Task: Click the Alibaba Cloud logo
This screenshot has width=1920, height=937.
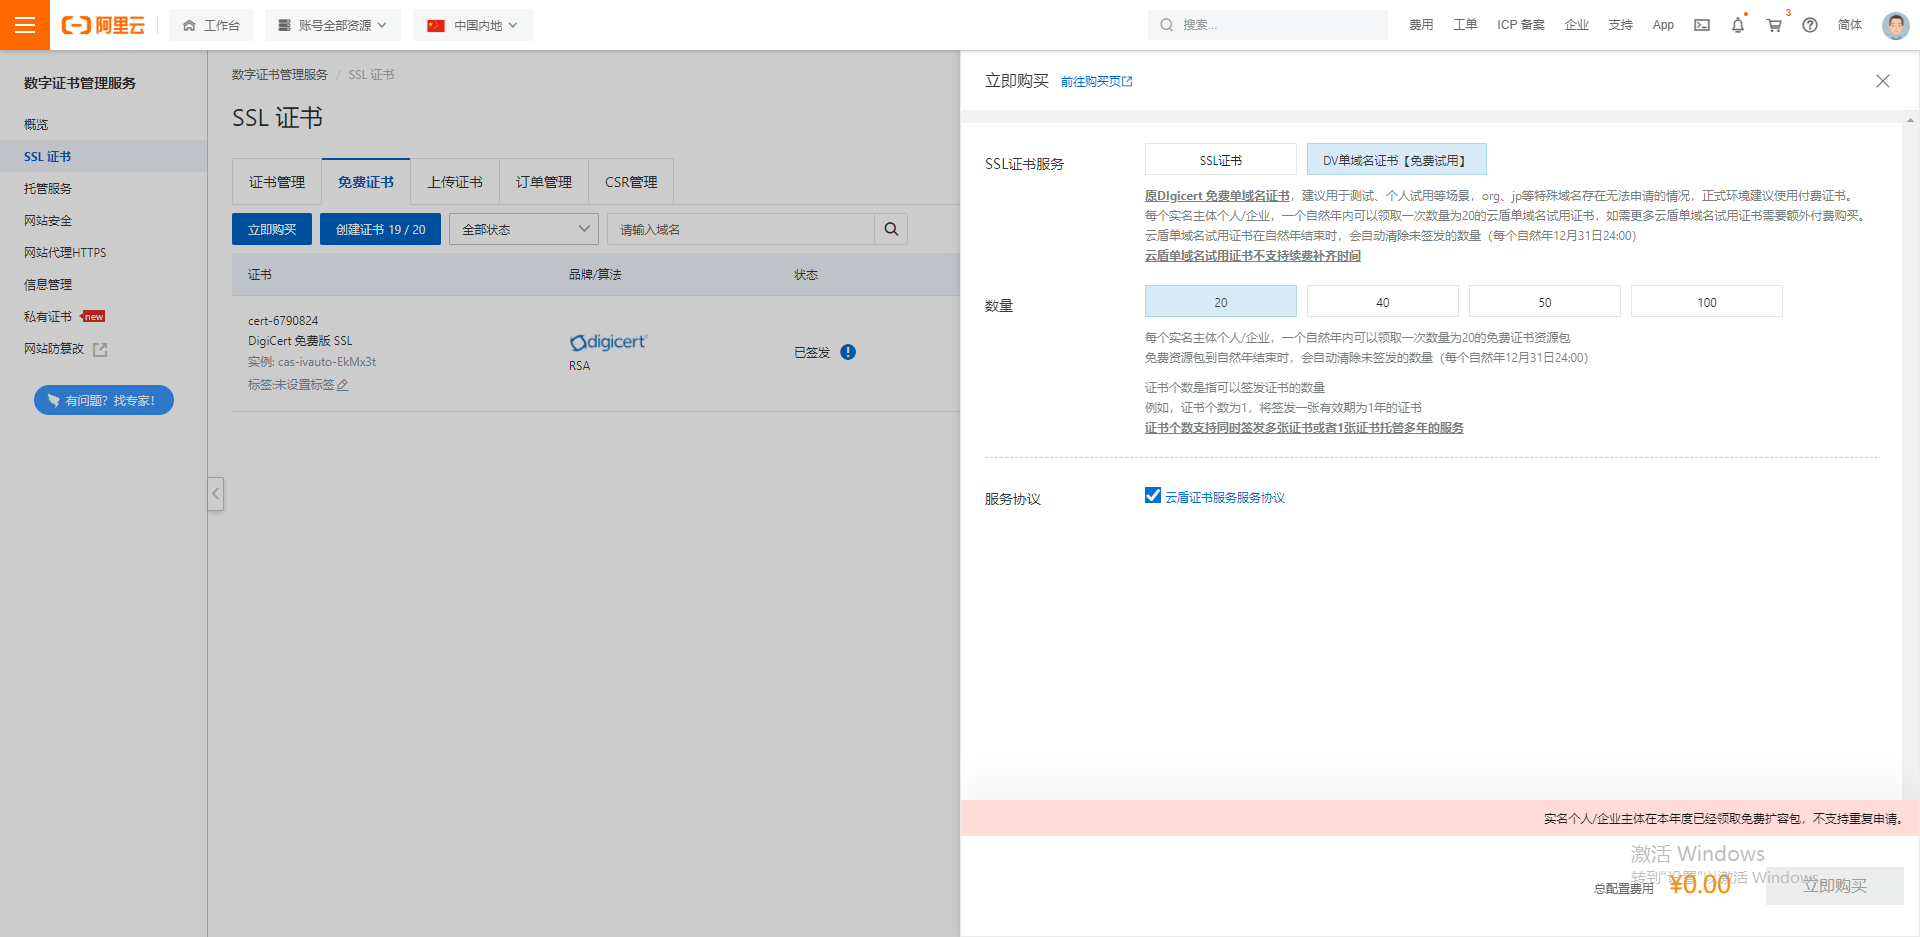Action: tap(103, 25)
